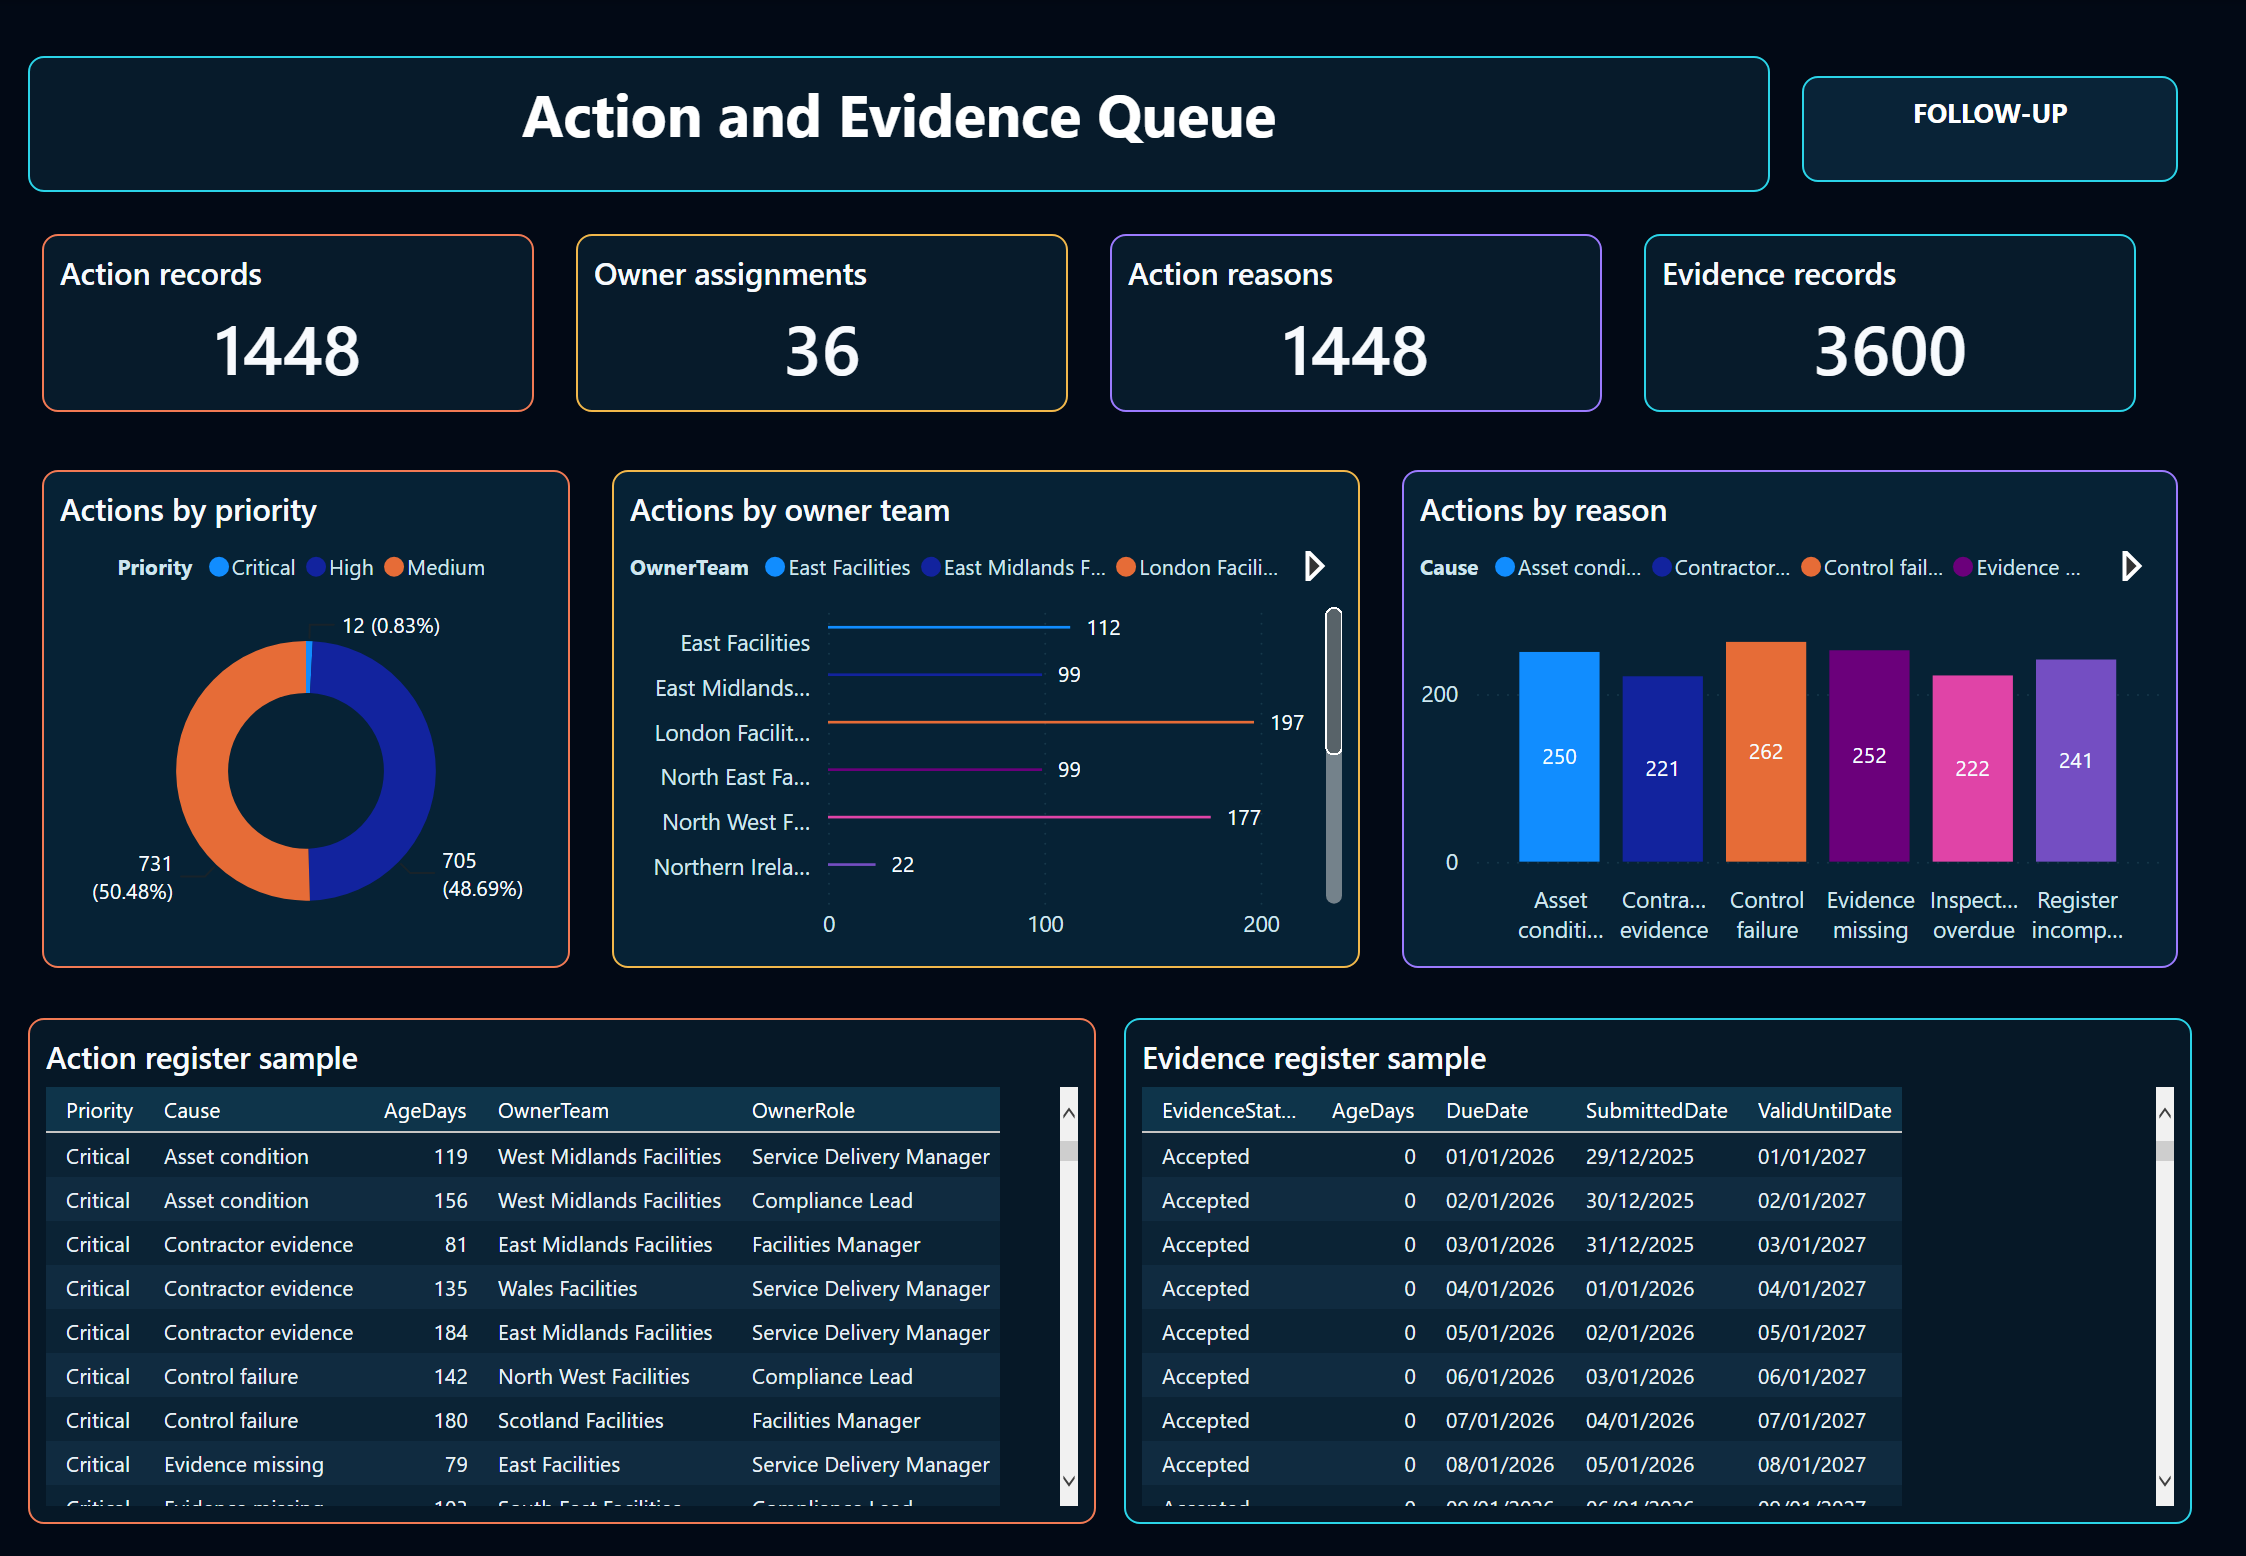Select the Critical legend marker in Priority
2246x1556 pixels.
pos(219,567)
